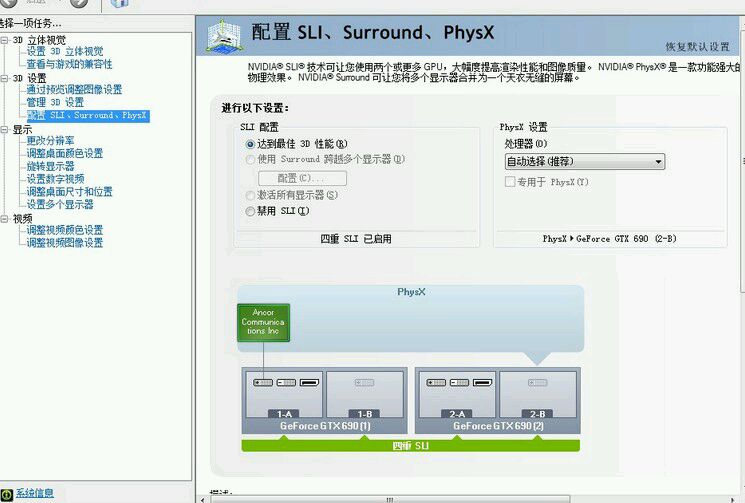The width and height of the screenshot is (745, 503).
Task: Check the 专用于 PhysX checkbox
Action: (510, 181)
